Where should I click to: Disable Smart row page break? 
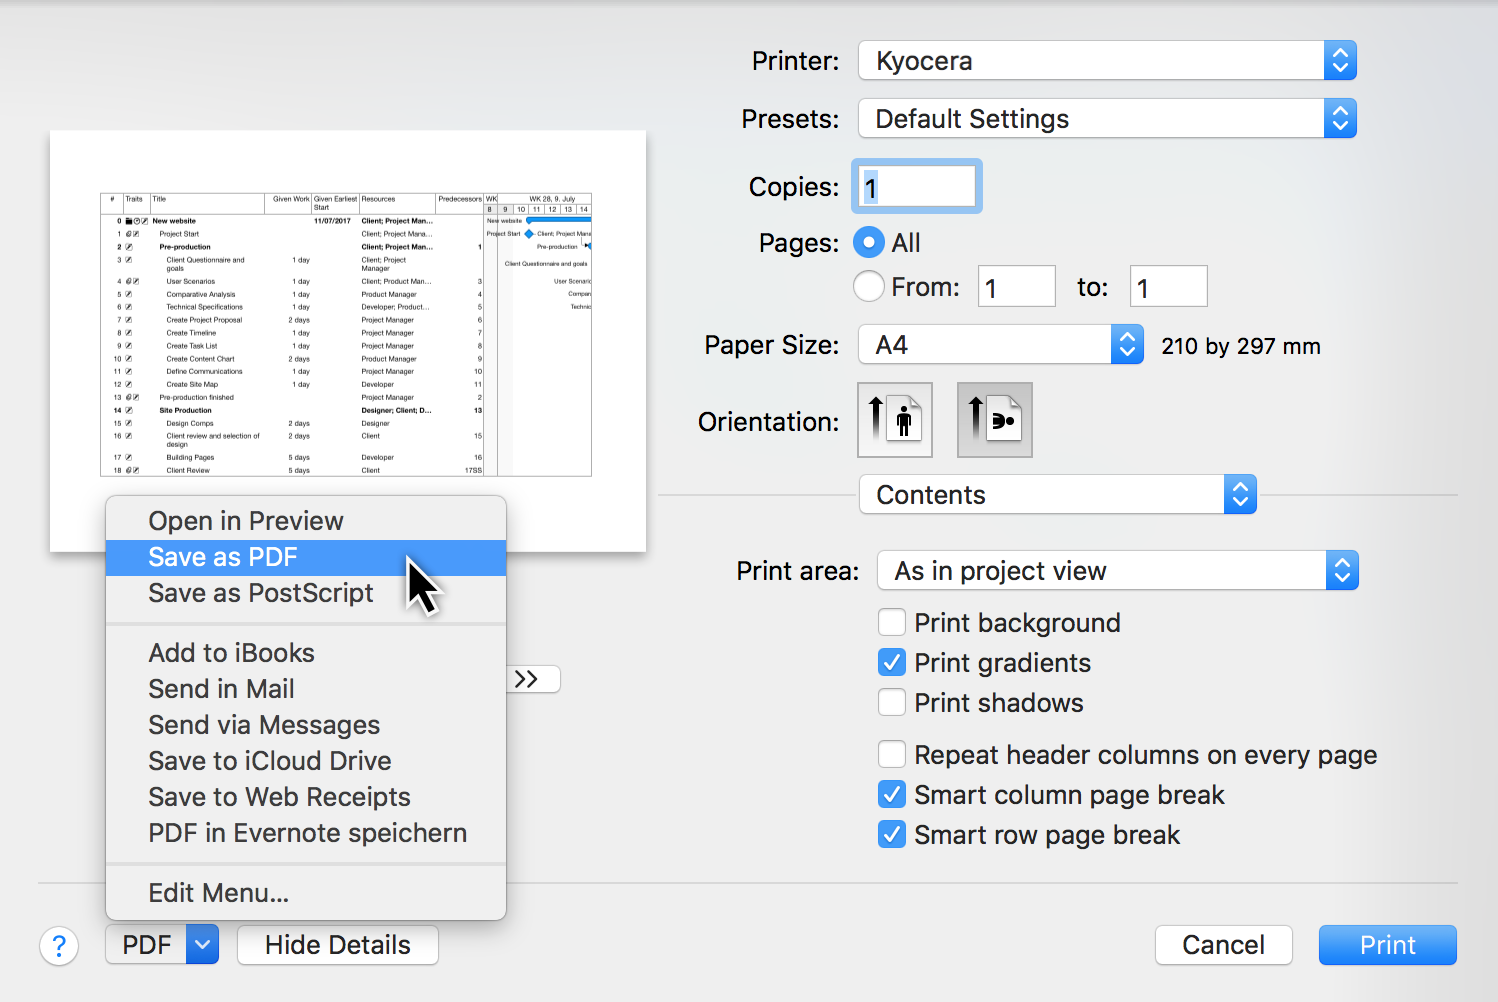(x=892, y=835)
